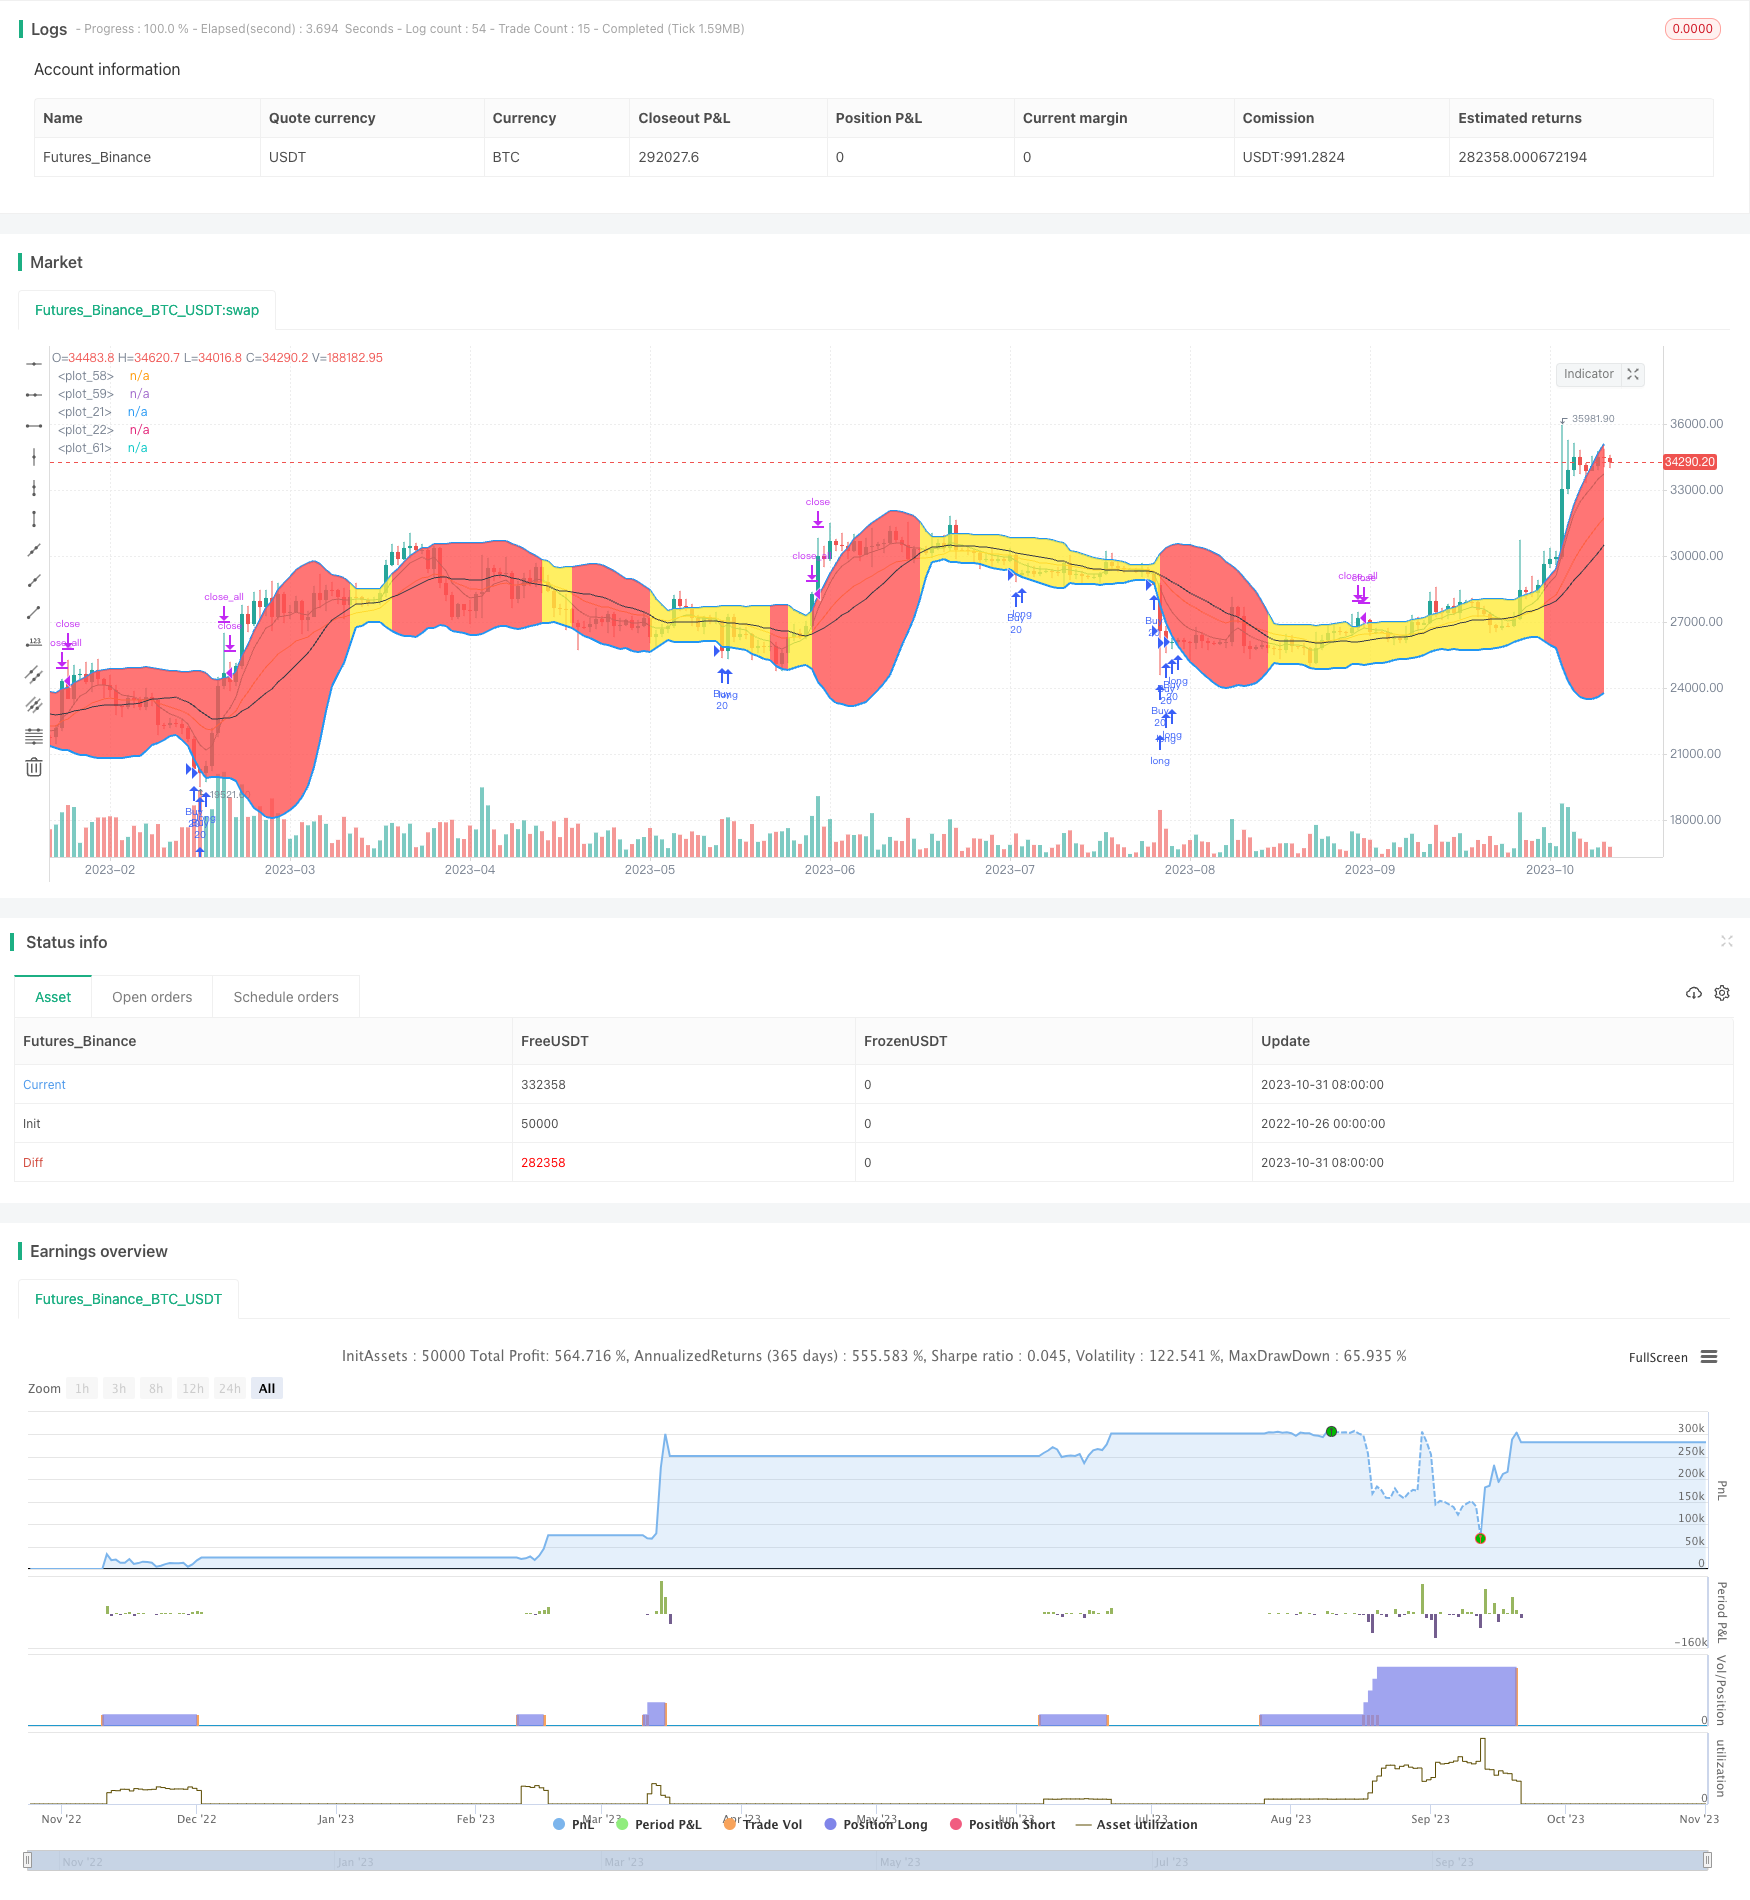This screenshot has height=1900, width=1750.
Task: Click the plot_61 indicator legend entry
Action: [102, 448]
